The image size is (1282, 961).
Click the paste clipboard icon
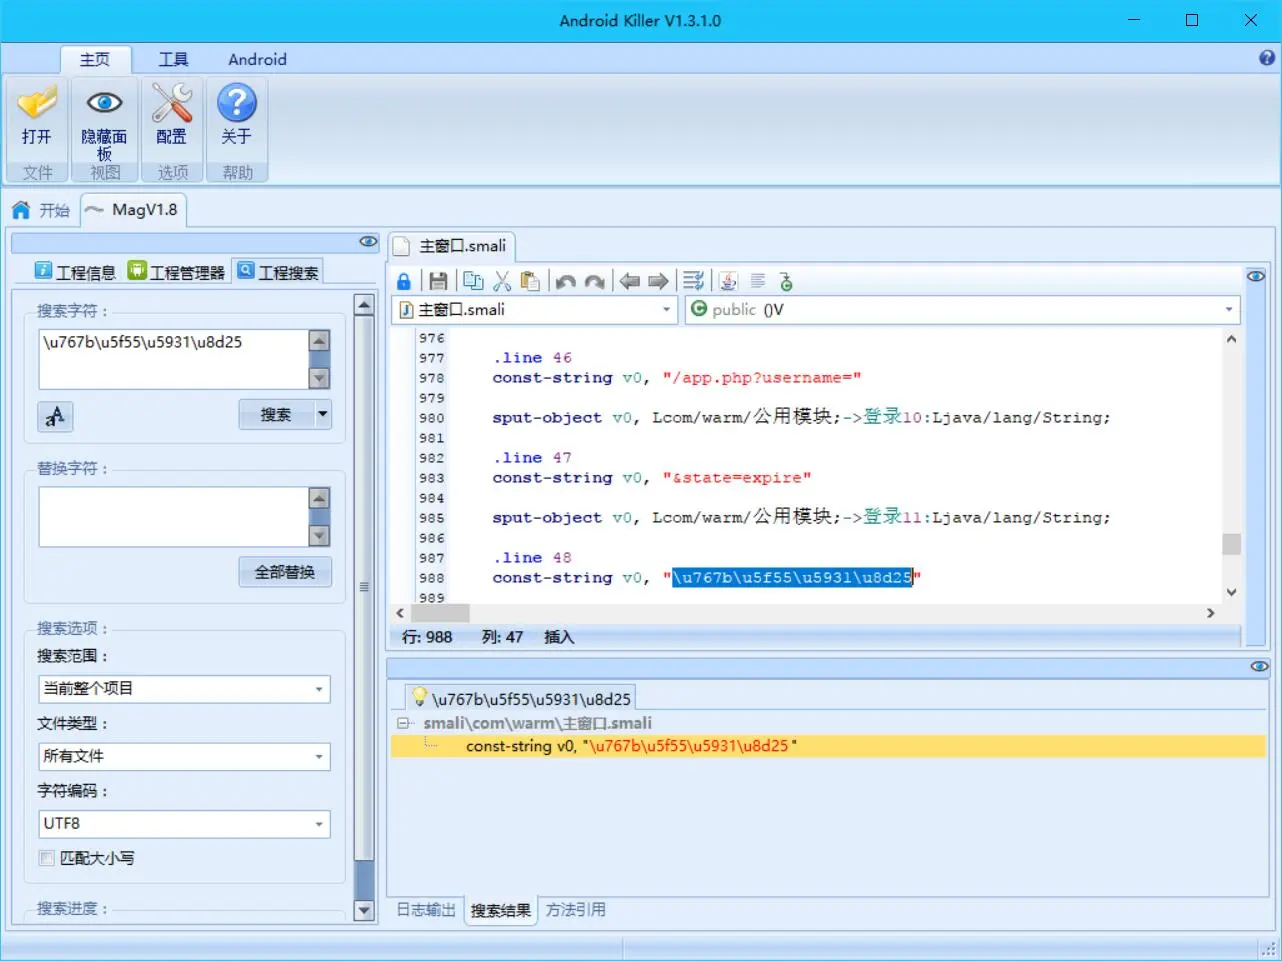[x=530, y=282]
